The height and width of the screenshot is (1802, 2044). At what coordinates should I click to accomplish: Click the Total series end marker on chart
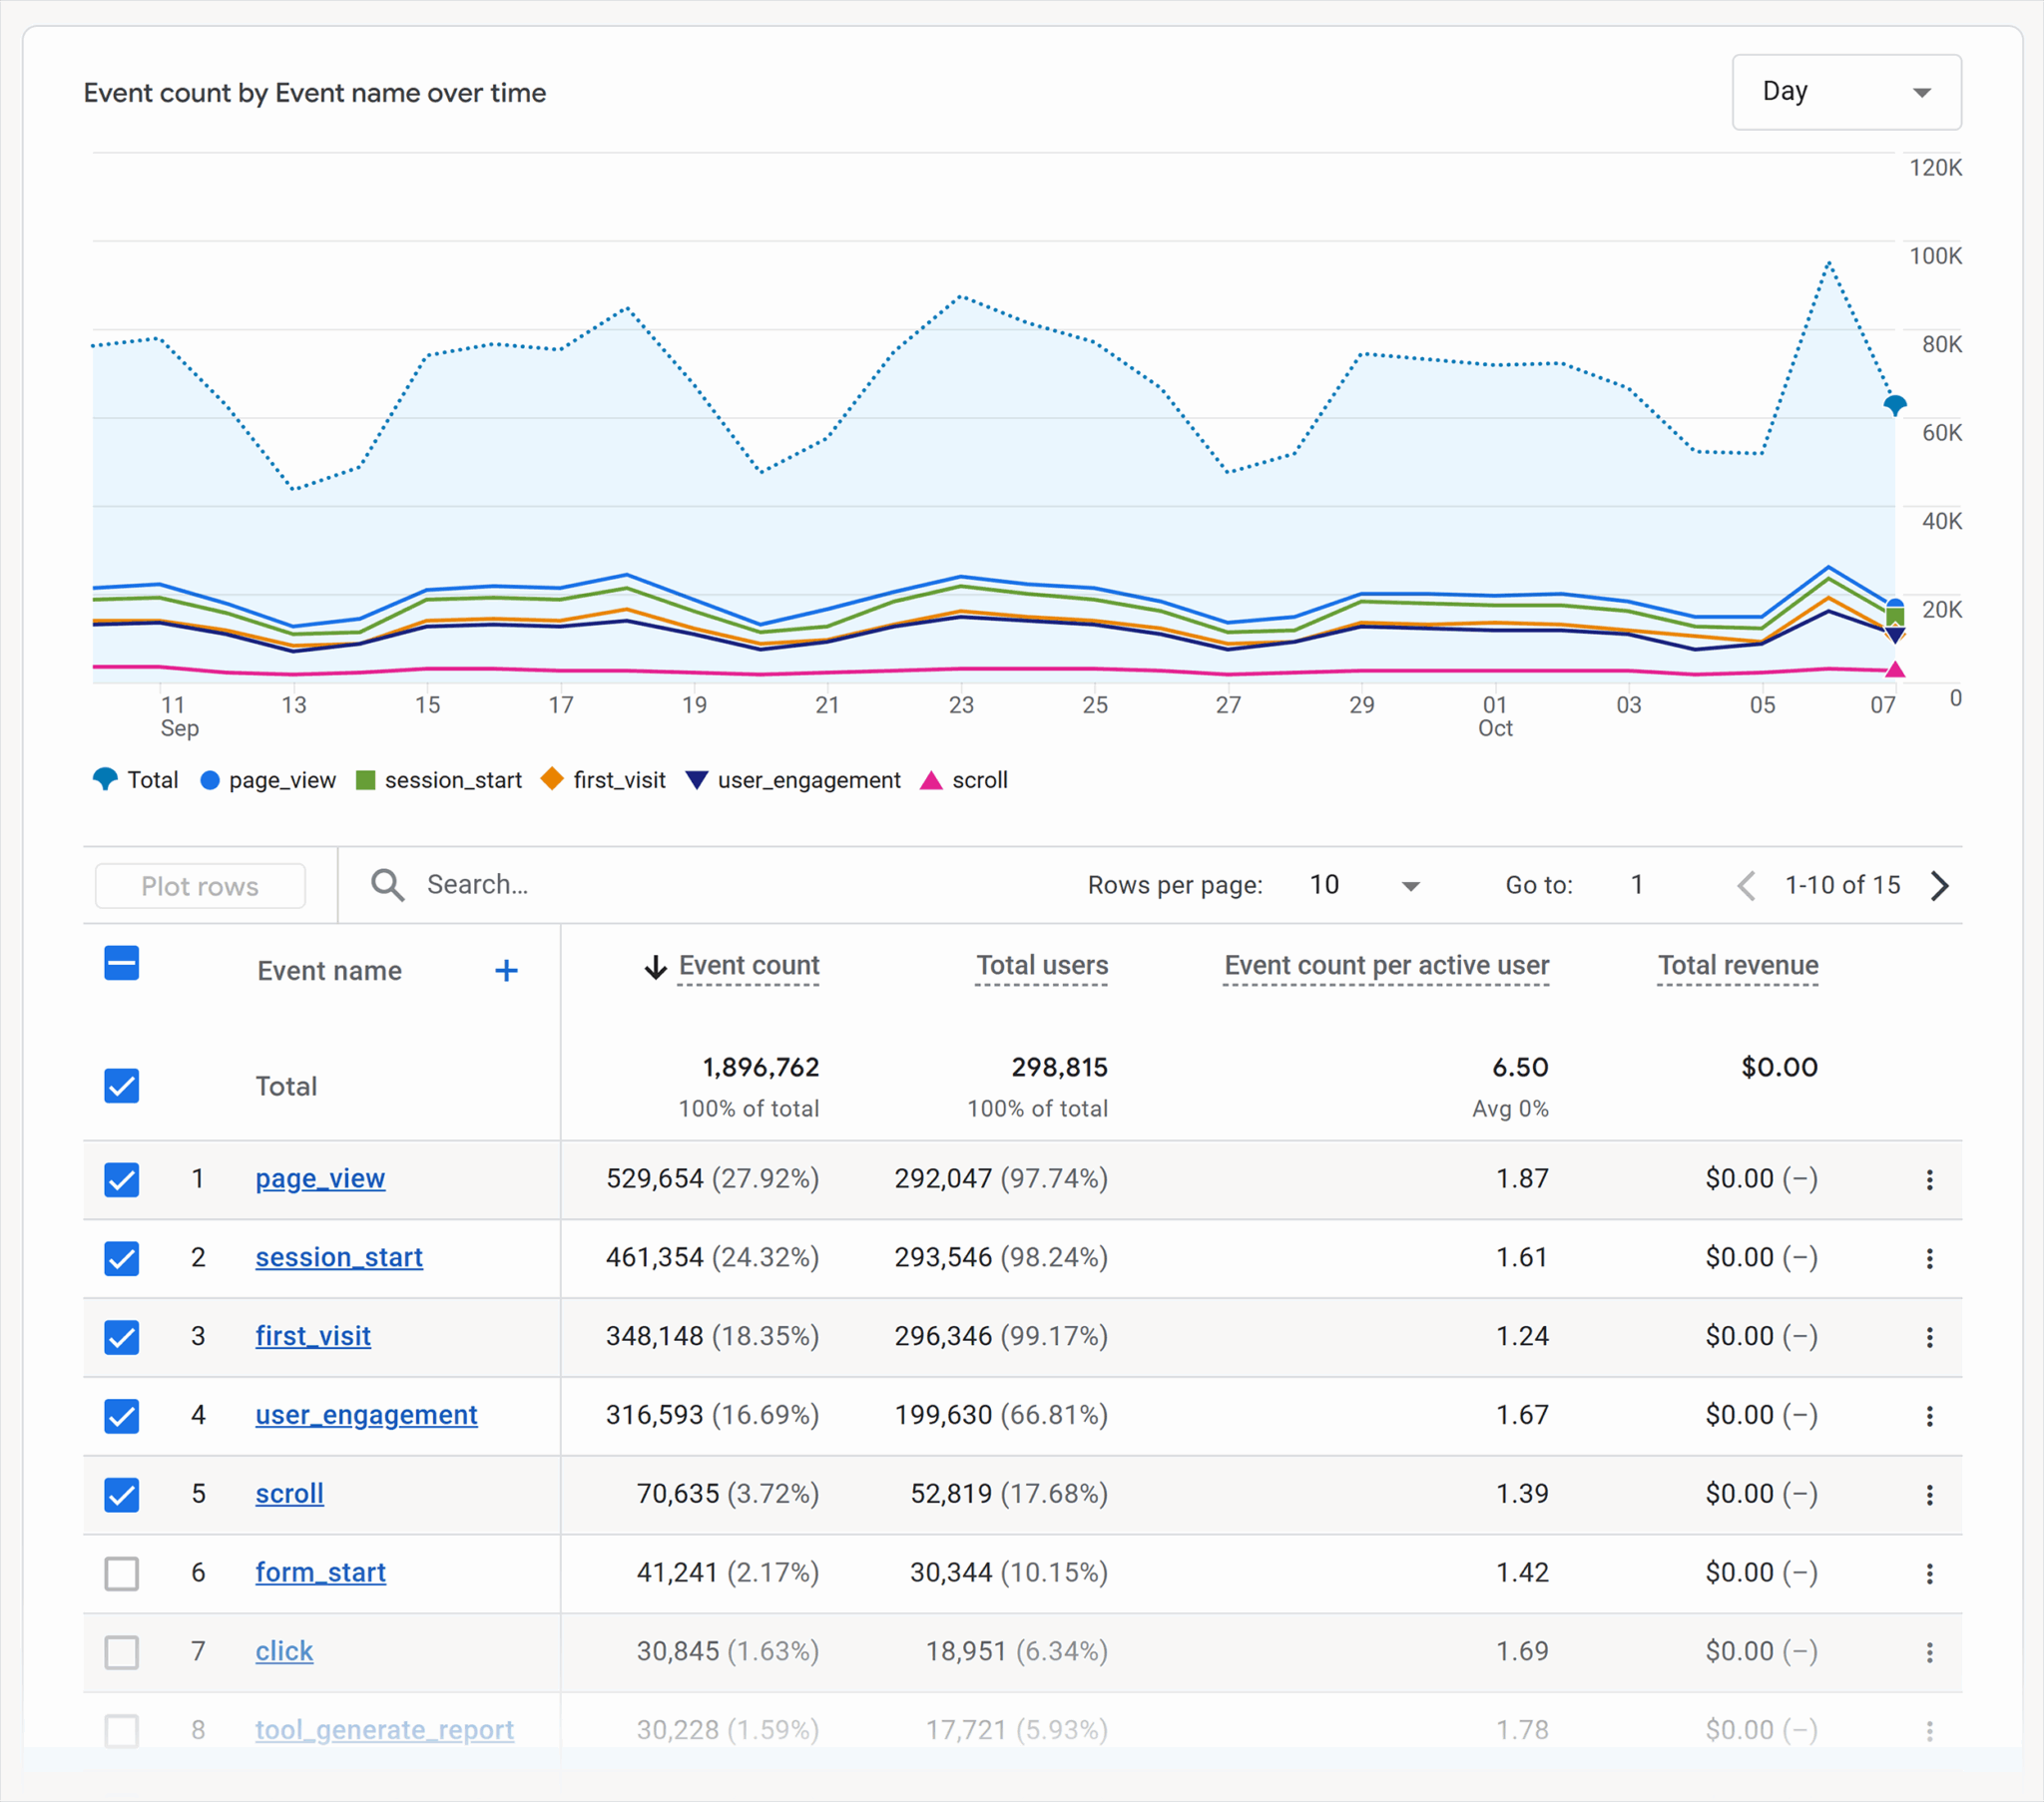point(1894,405)
